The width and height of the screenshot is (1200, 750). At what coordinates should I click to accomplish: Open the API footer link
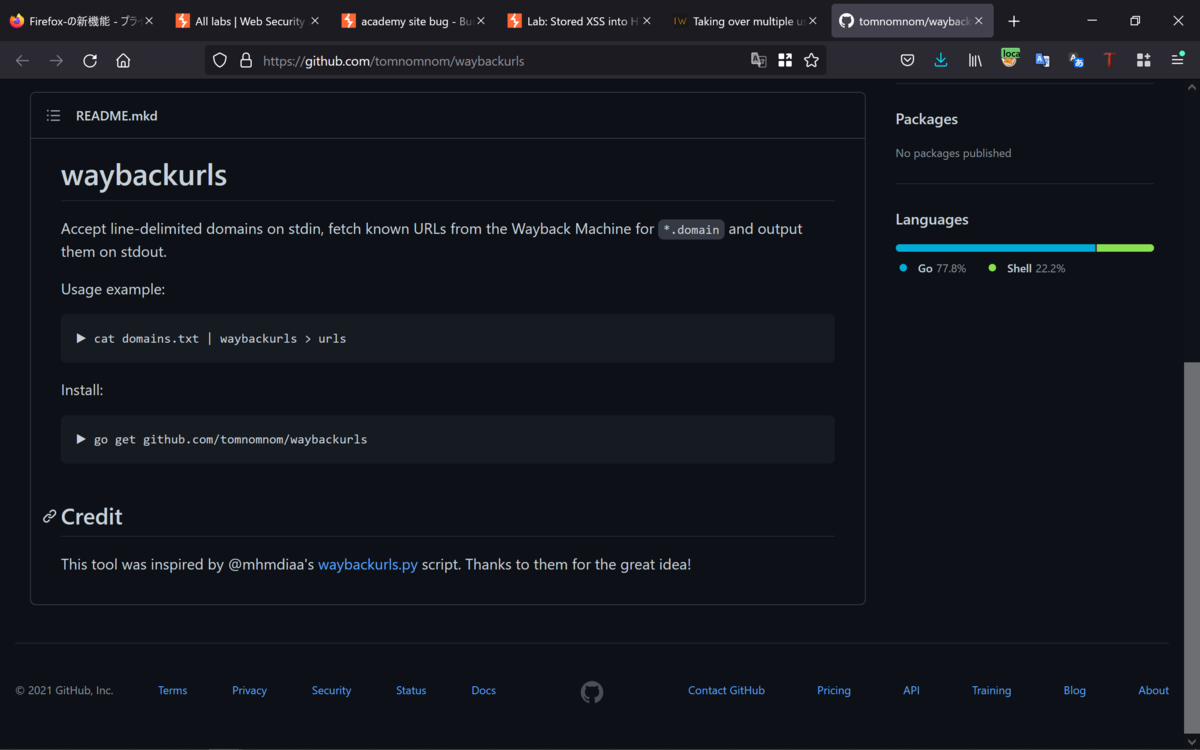(911, 690)
